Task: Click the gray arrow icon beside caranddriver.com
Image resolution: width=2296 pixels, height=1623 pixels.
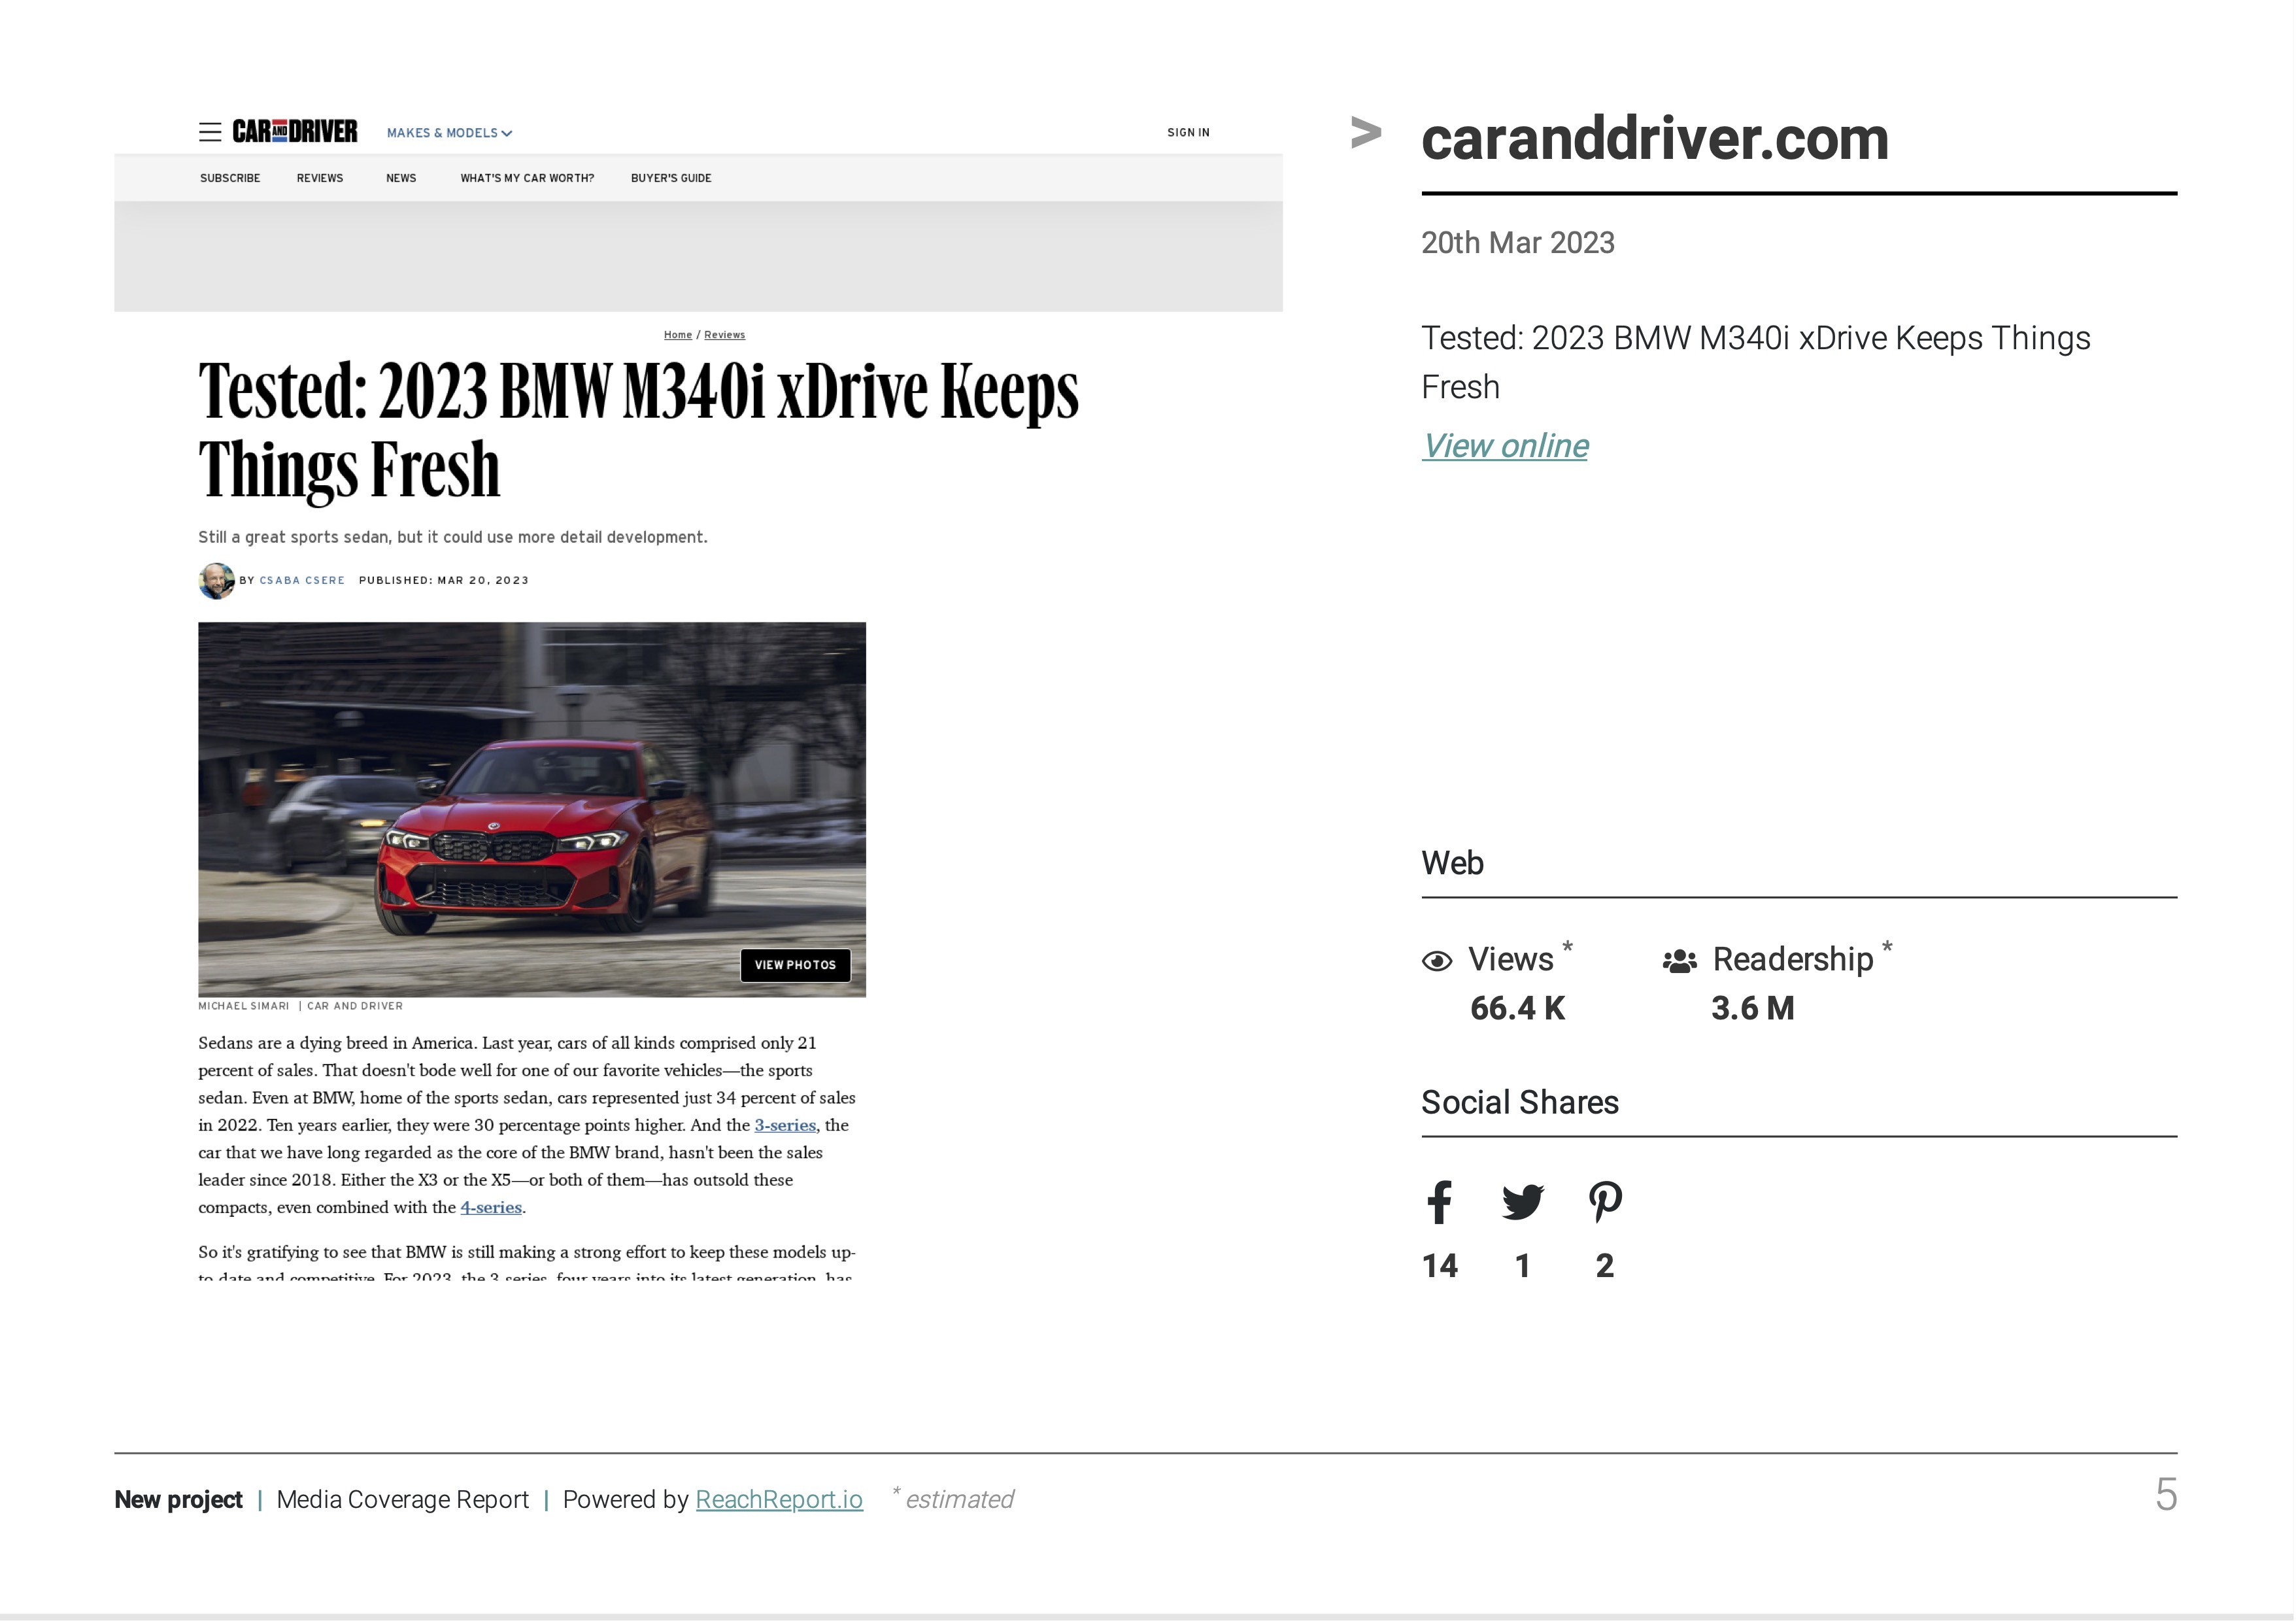Action: pos(1366,133)
